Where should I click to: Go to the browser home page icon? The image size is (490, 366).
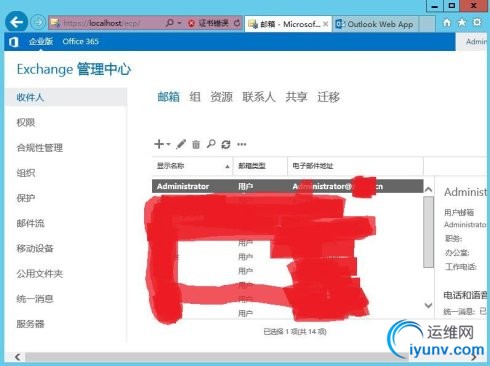(x=446, y=22)
